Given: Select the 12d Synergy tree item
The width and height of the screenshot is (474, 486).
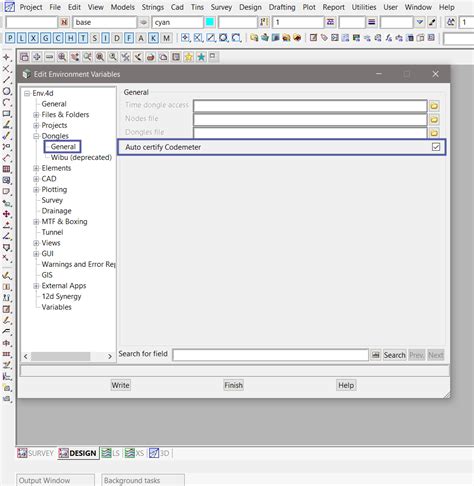Looking at the screenshot, I should 61,296.
